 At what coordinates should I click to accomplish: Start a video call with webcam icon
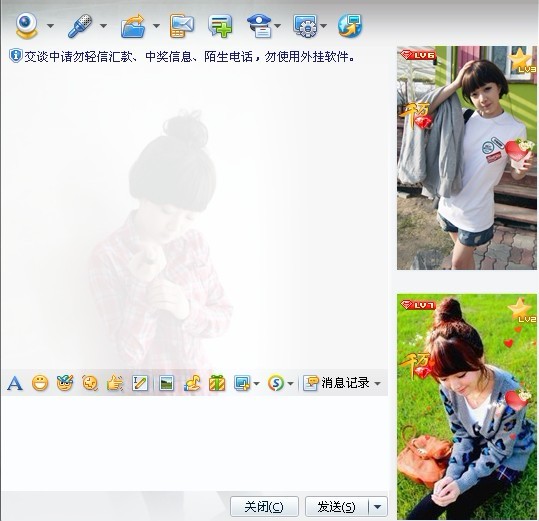coord(26,26)
